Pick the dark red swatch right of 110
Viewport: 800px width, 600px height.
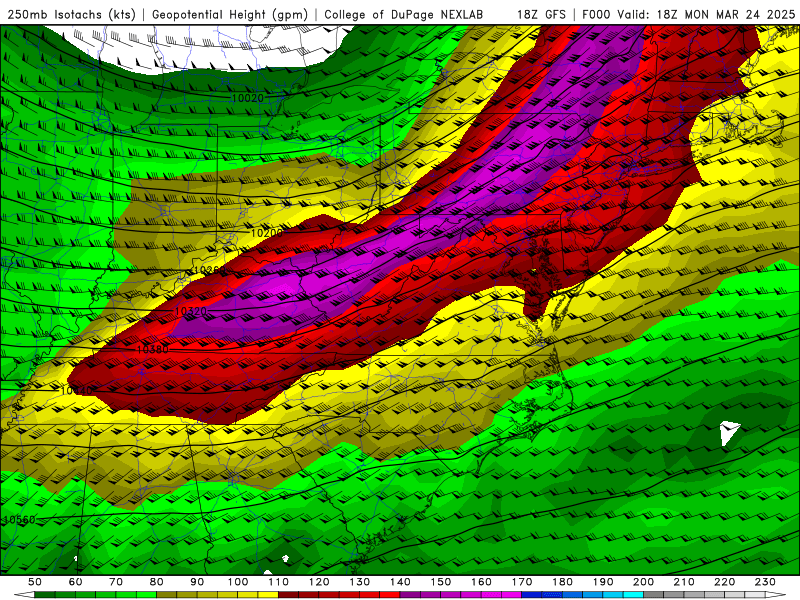click(x=288, y=595)
